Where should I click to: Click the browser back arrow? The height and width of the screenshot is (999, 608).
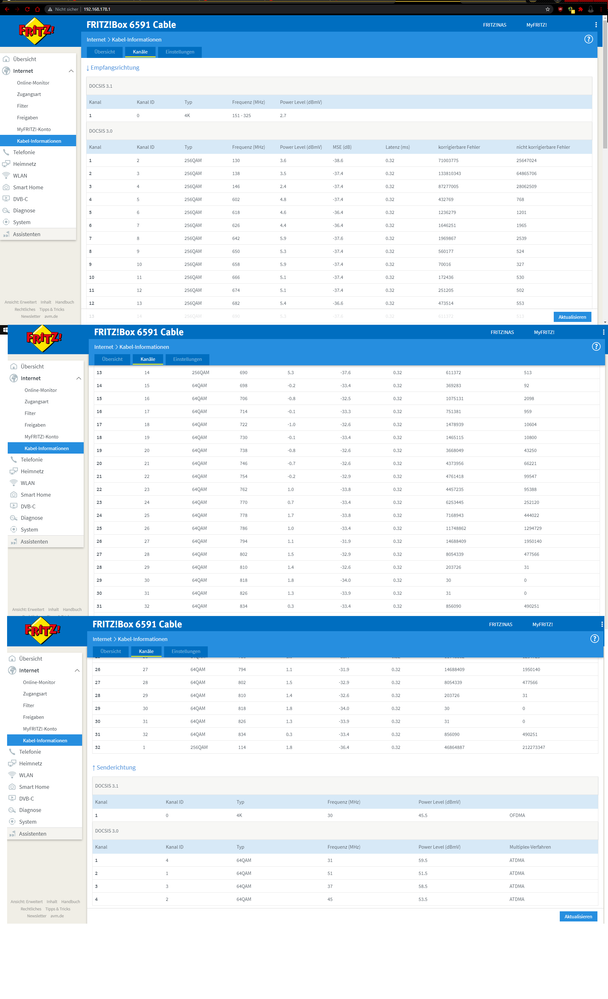pos(6,9)
